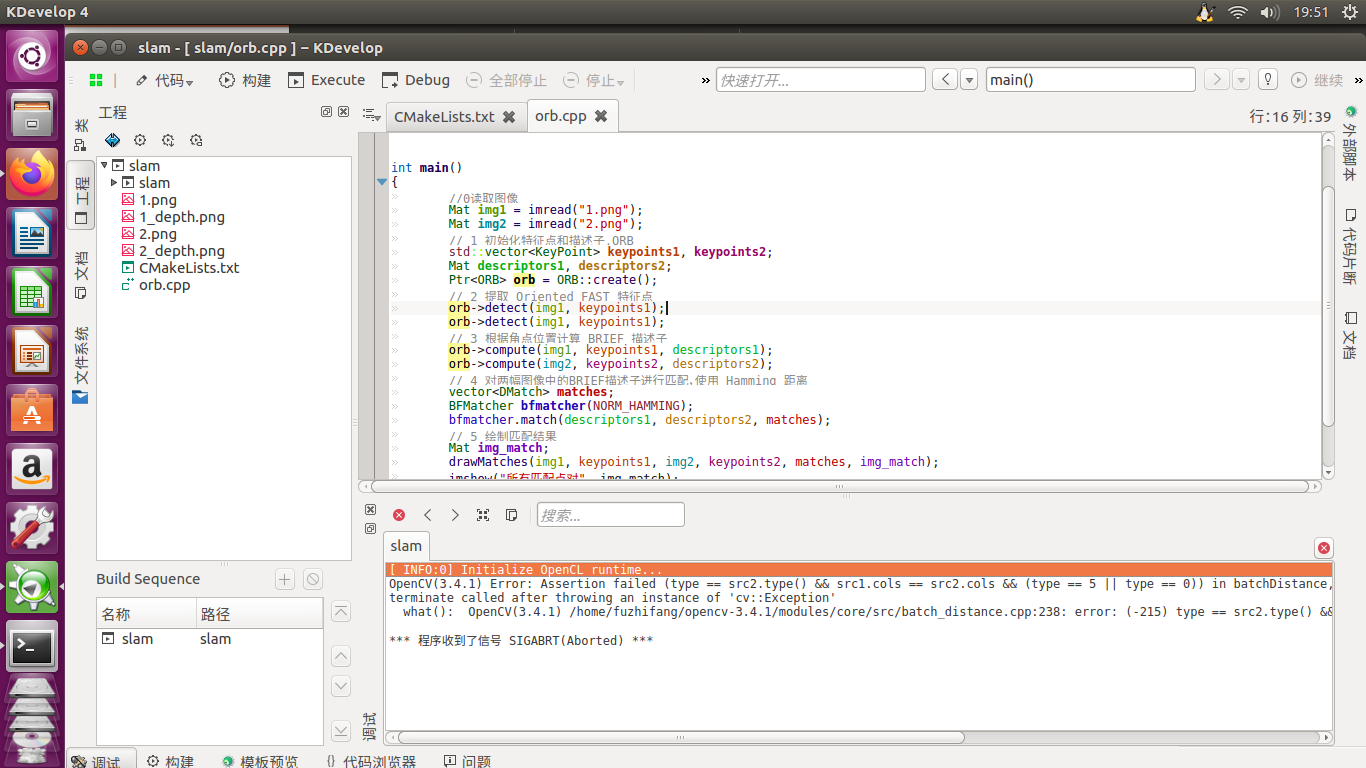Move build item up arrow
Viewport: 1366px width, 768px height.
(341, 657)
